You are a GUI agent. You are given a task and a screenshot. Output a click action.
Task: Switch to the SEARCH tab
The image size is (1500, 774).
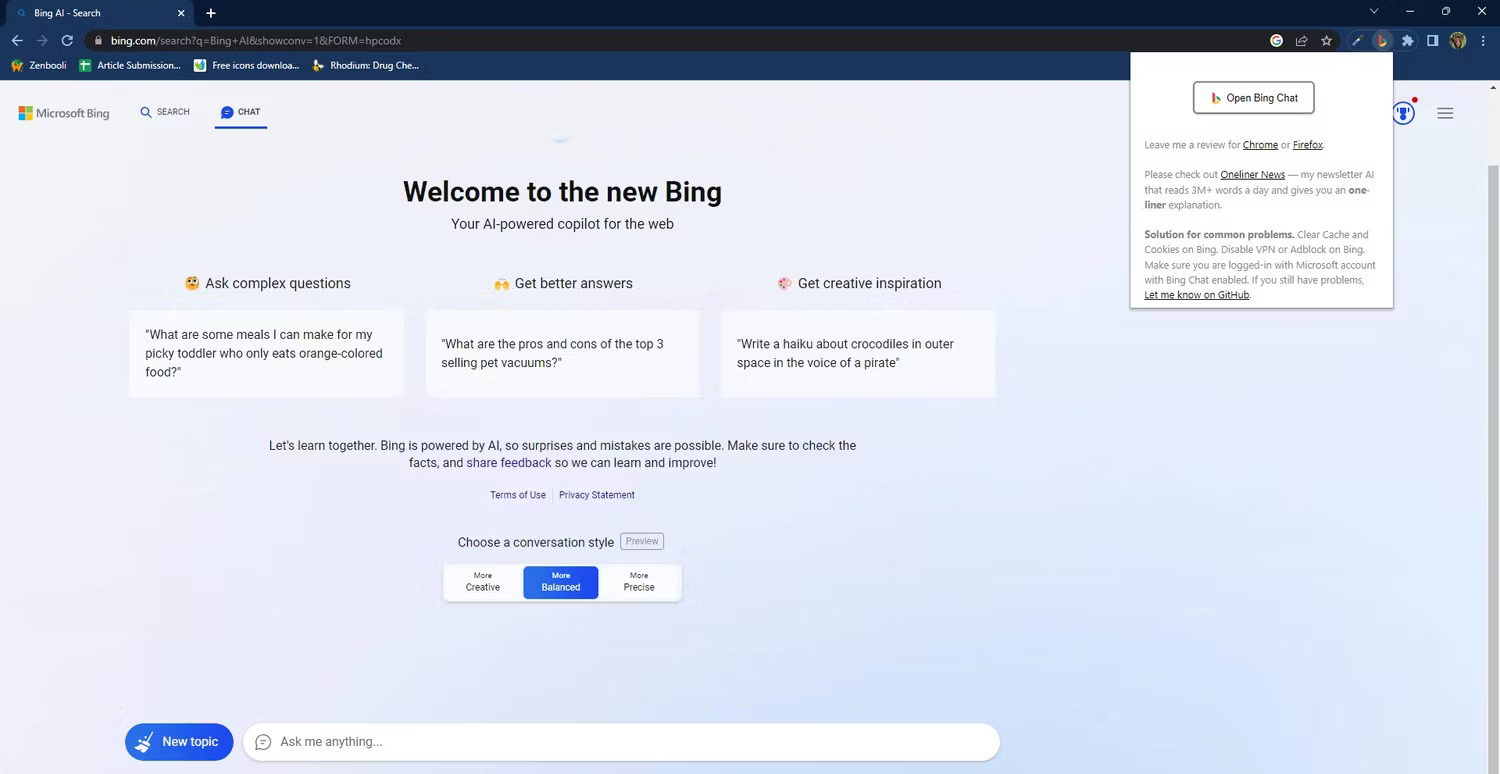point(165,112)
